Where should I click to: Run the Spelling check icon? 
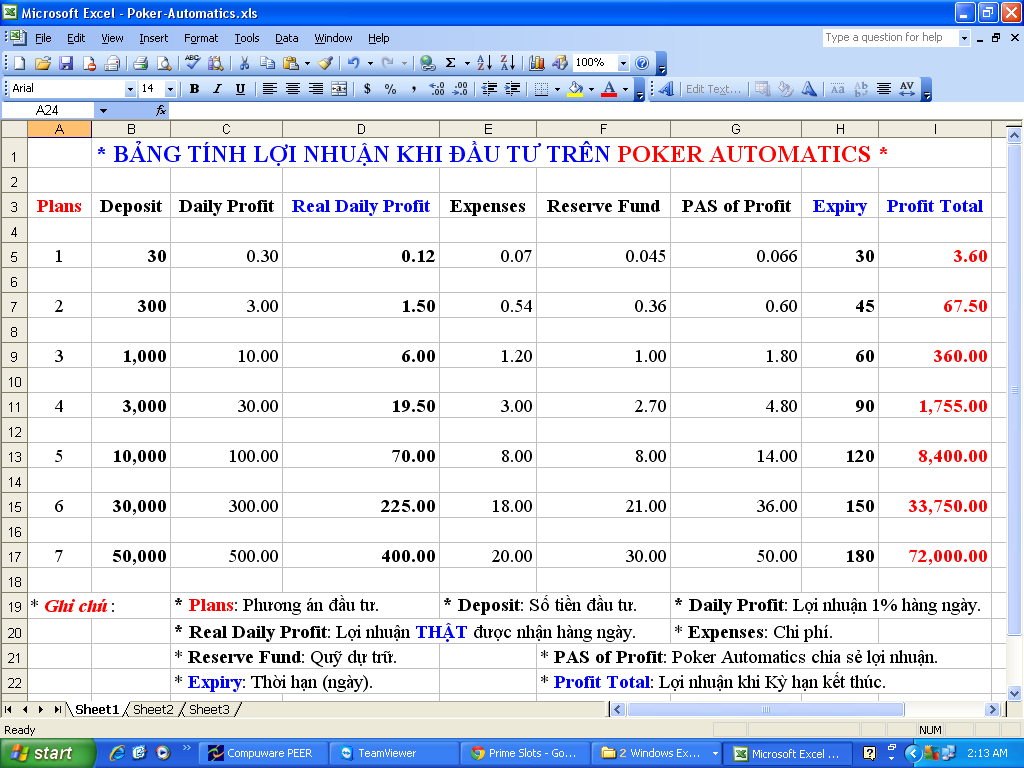(x=192, y=63)
